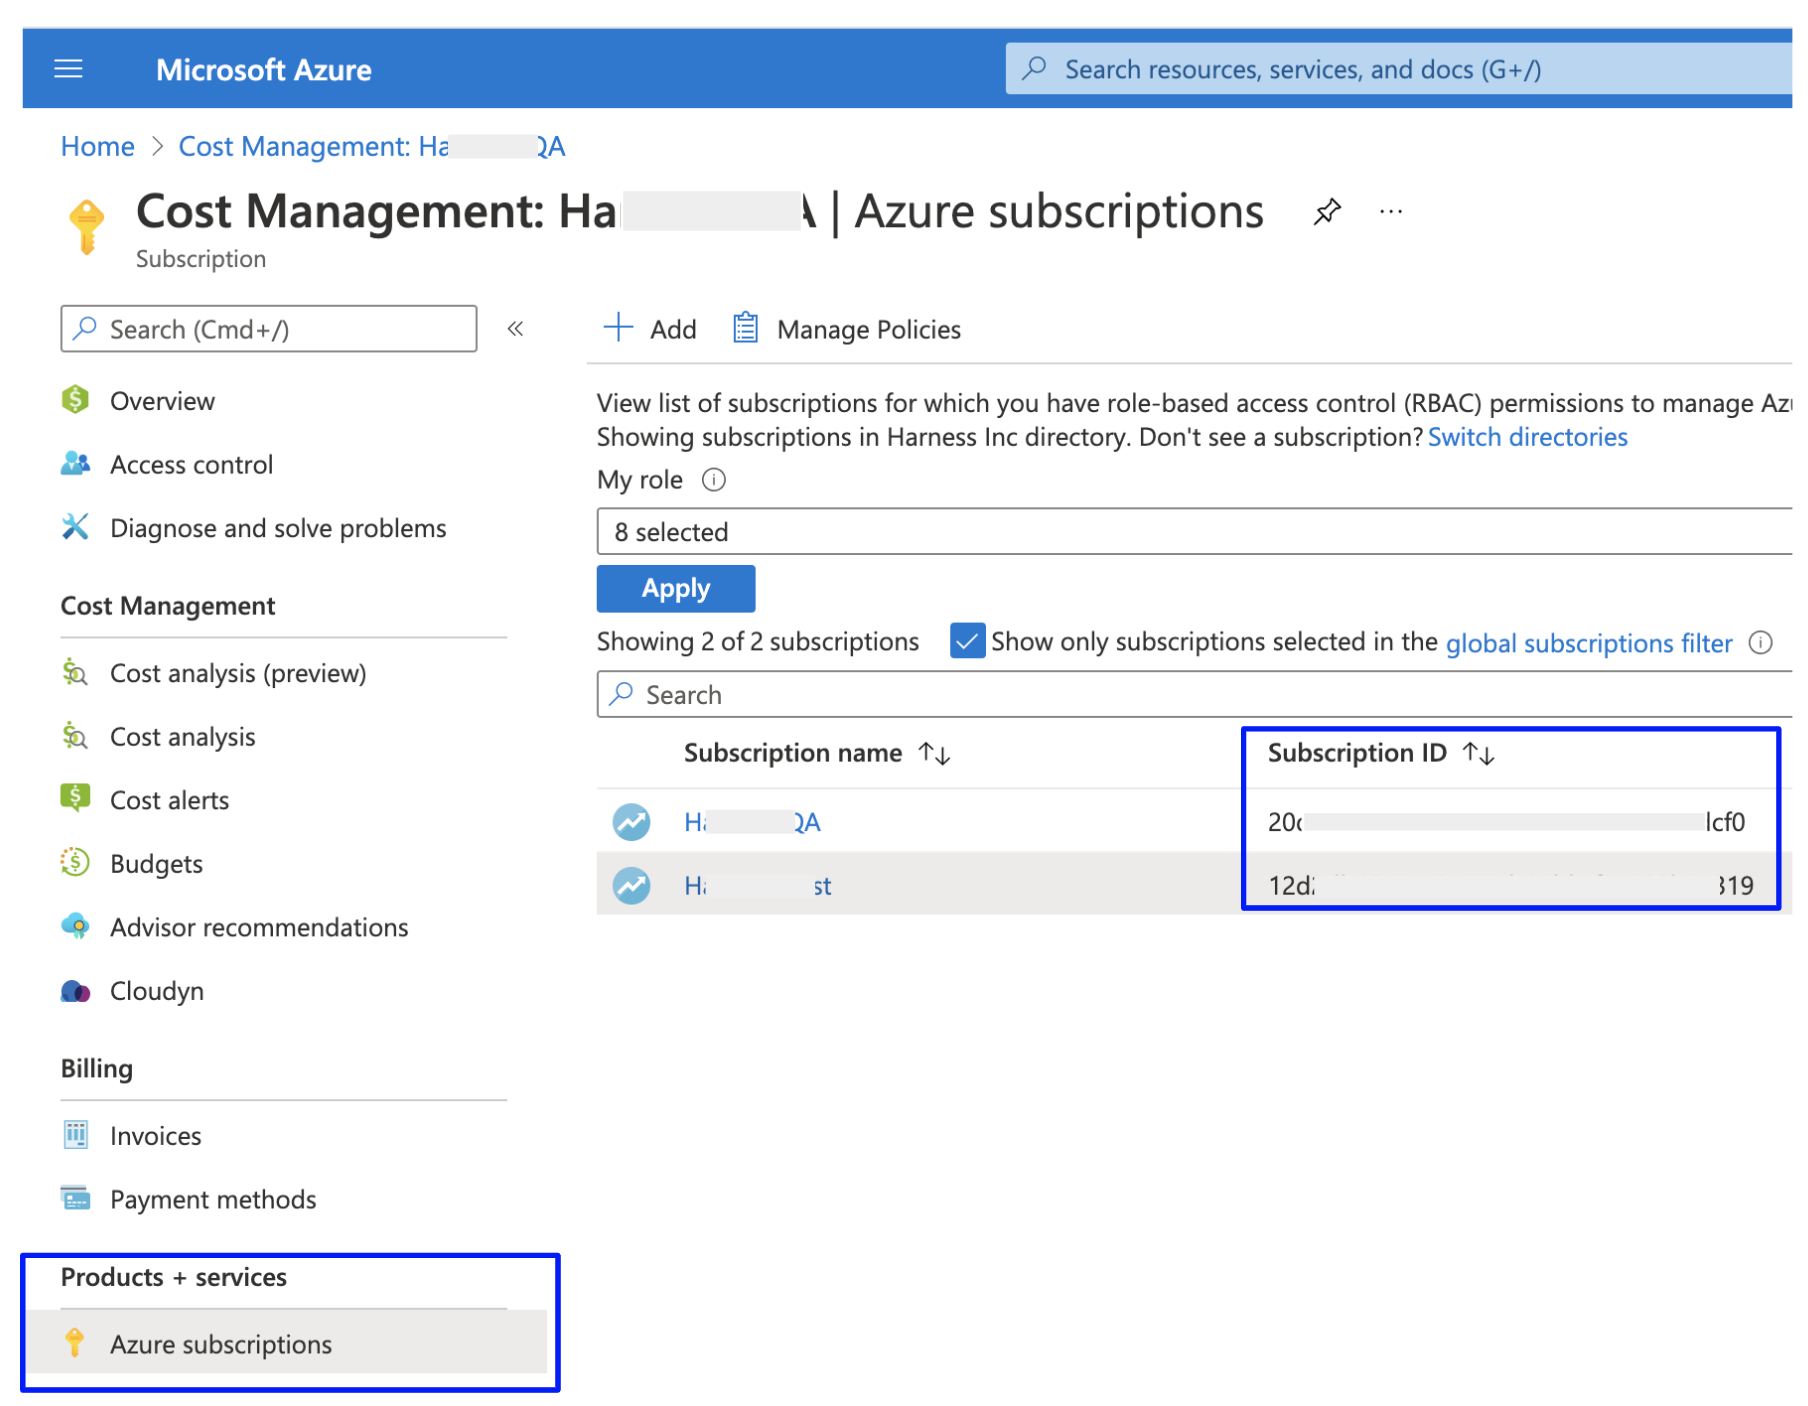Collapse the sidebar with double chevron
1808x1406 pixels.
click(515, 328)
